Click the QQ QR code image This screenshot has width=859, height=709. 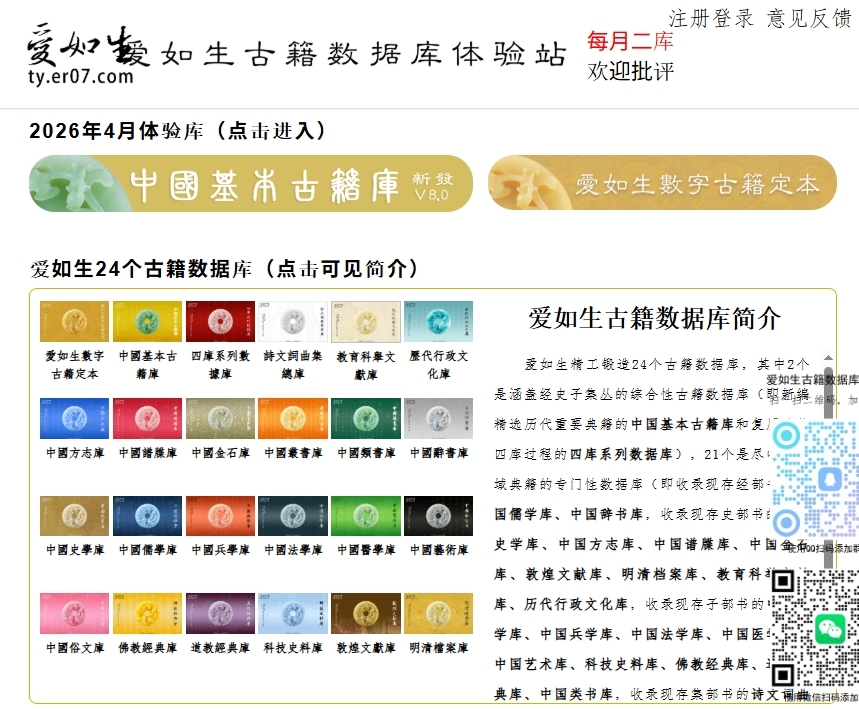coord(816,480)
